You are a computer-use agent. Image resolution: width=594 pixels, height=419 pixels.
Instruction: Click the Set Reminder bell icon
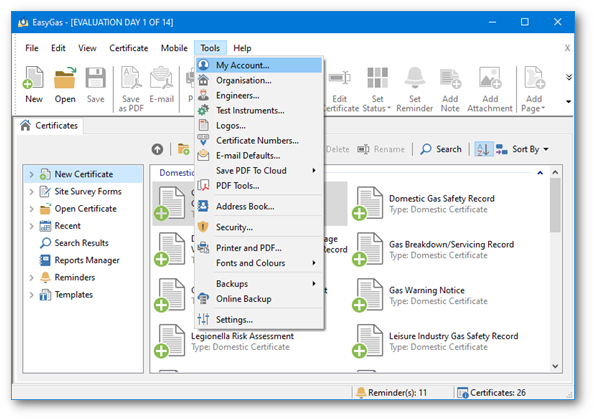[x=415, y=89]
